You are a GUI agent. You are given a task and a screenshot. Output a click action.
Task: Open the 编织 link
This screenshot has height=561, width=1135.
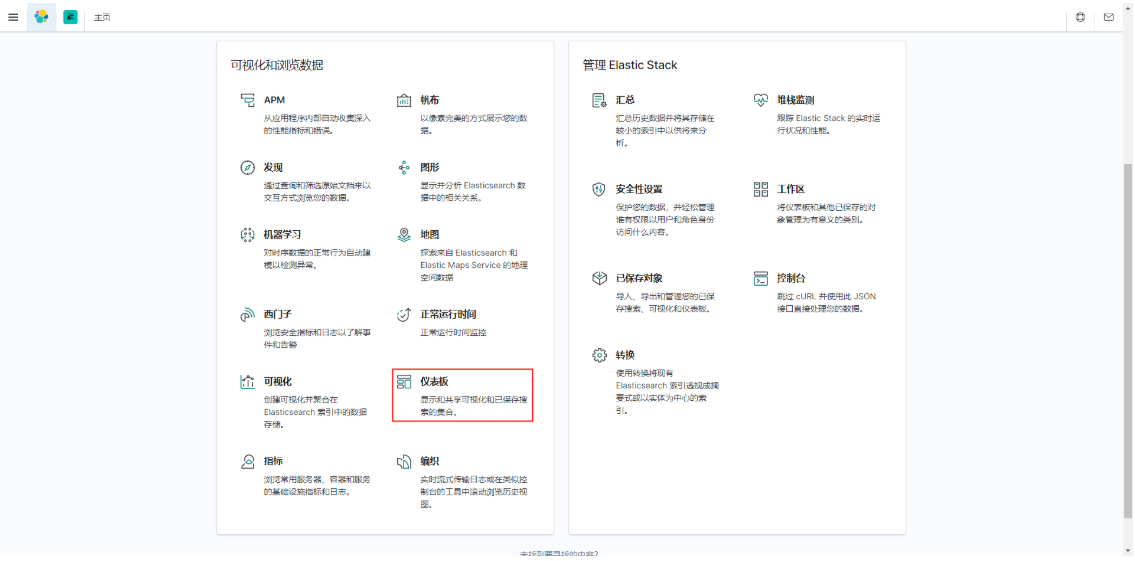[429, 460]
